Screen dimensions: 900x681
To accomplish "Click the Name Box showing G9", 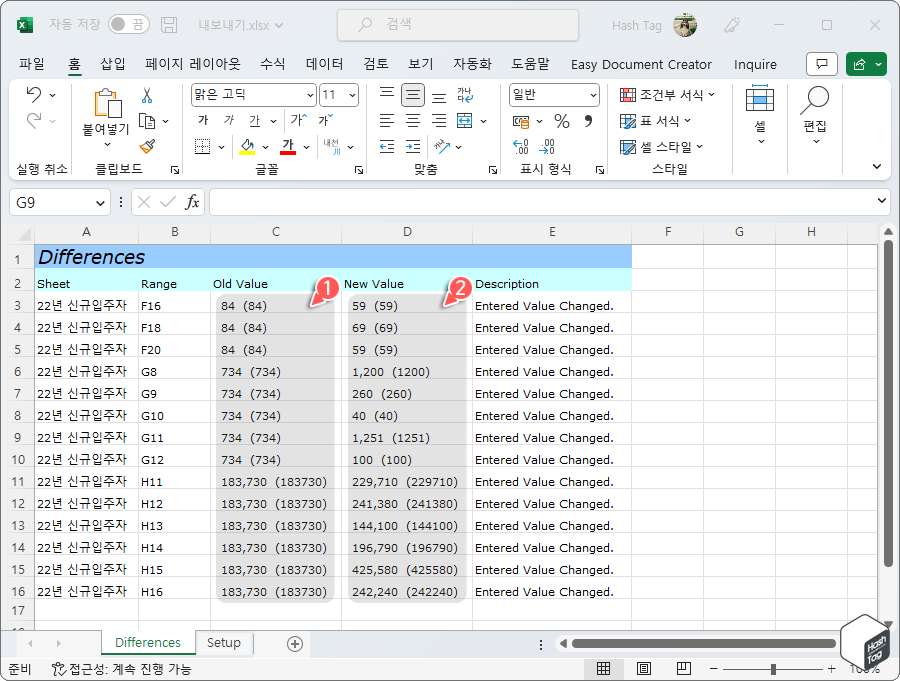I will (60, 202).
